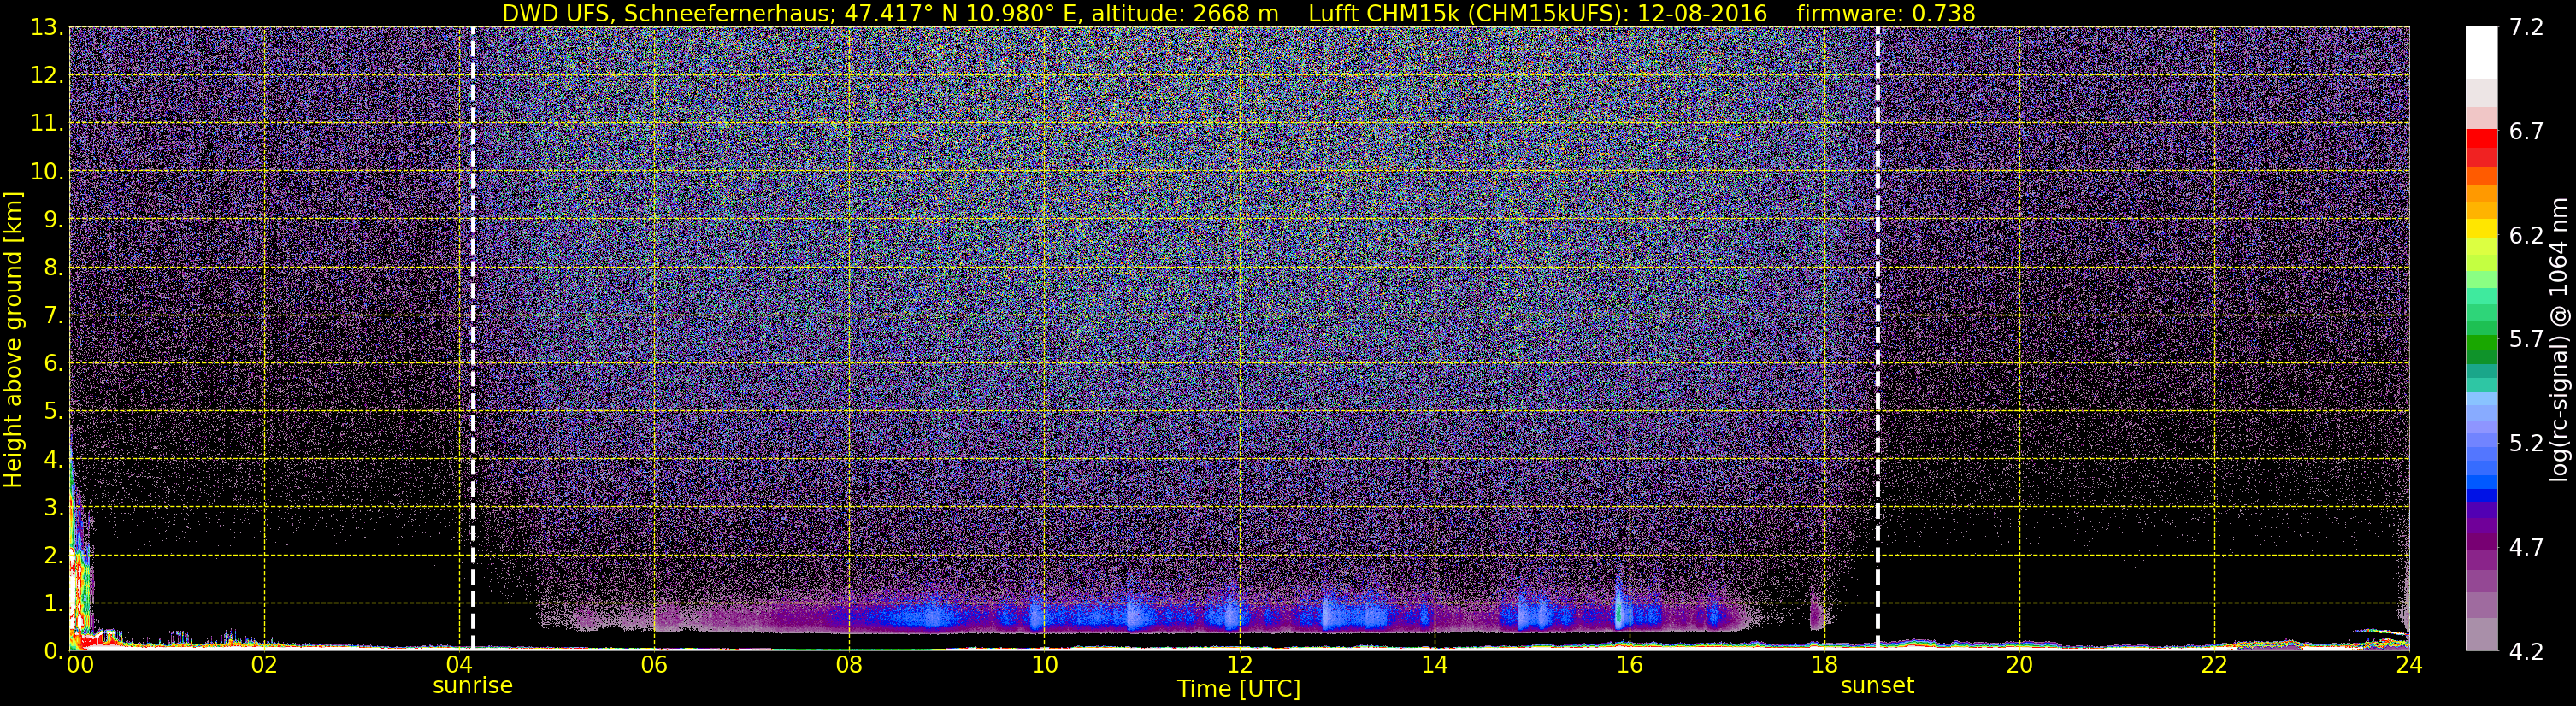Click the 10. label on height axis
The image size is (2576, 706).
point(47,172)
